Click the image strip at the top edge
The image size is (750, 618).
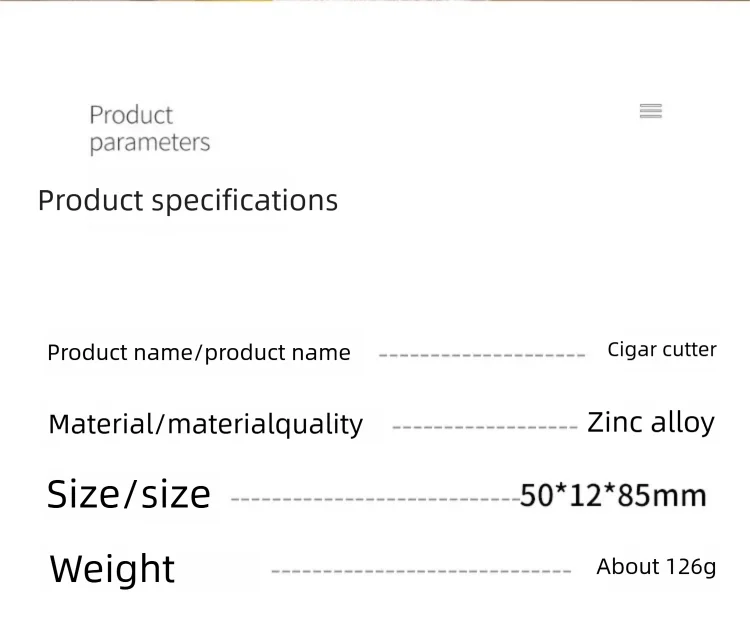point(375,2)
